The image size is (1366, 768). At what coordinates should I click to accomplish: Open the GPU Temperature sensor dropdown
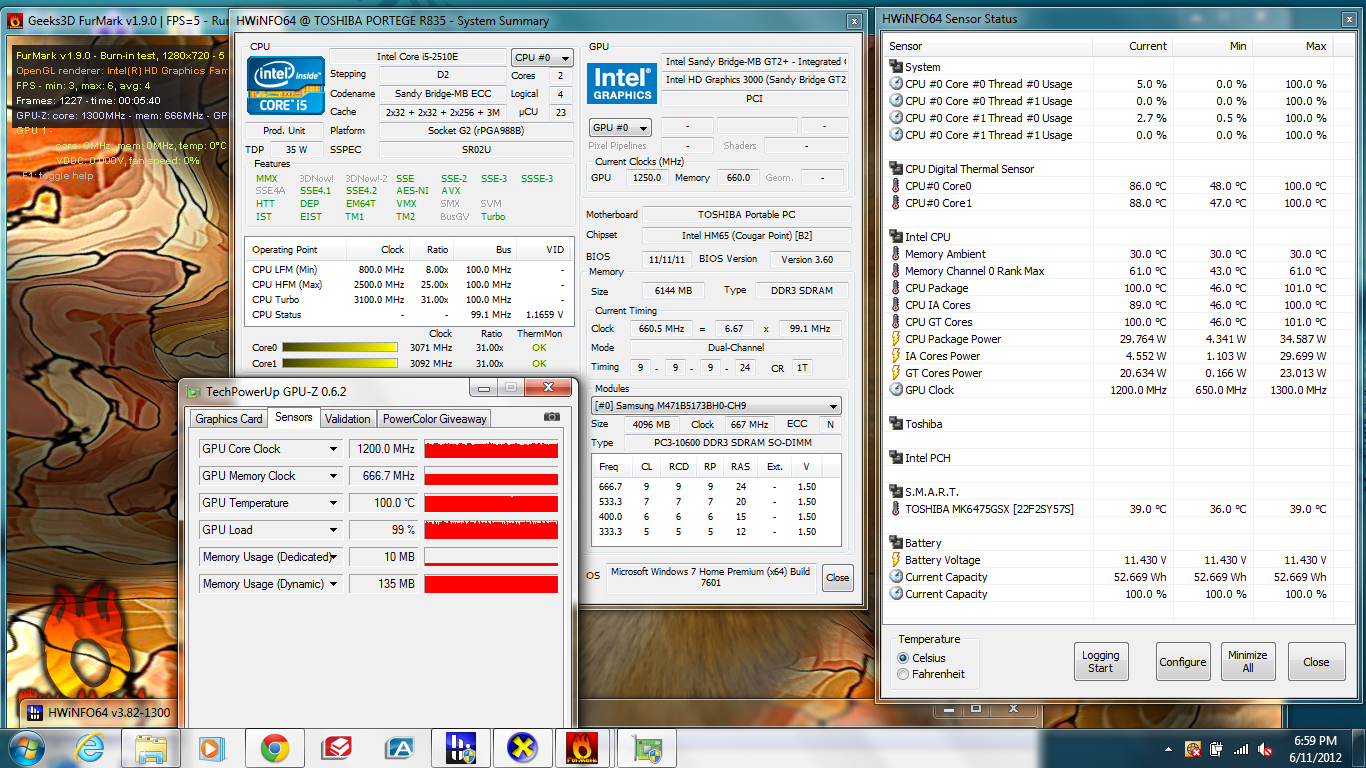point(332,503)
